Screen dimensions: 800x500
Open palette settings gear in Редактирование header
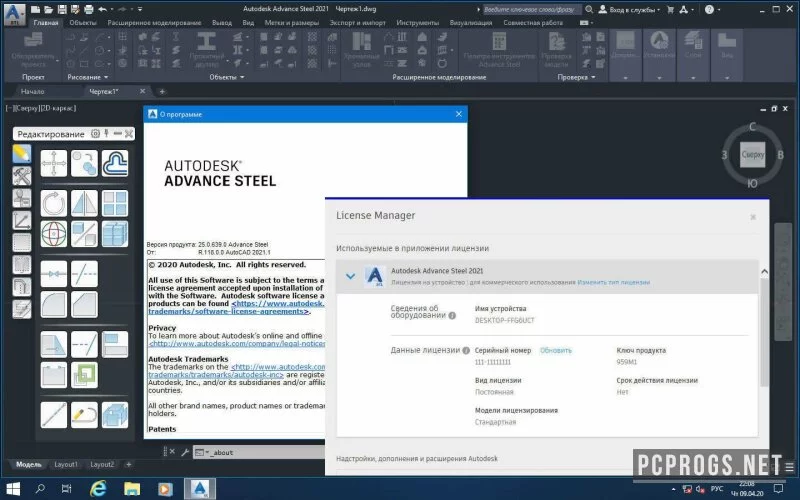tap(95, 134)
